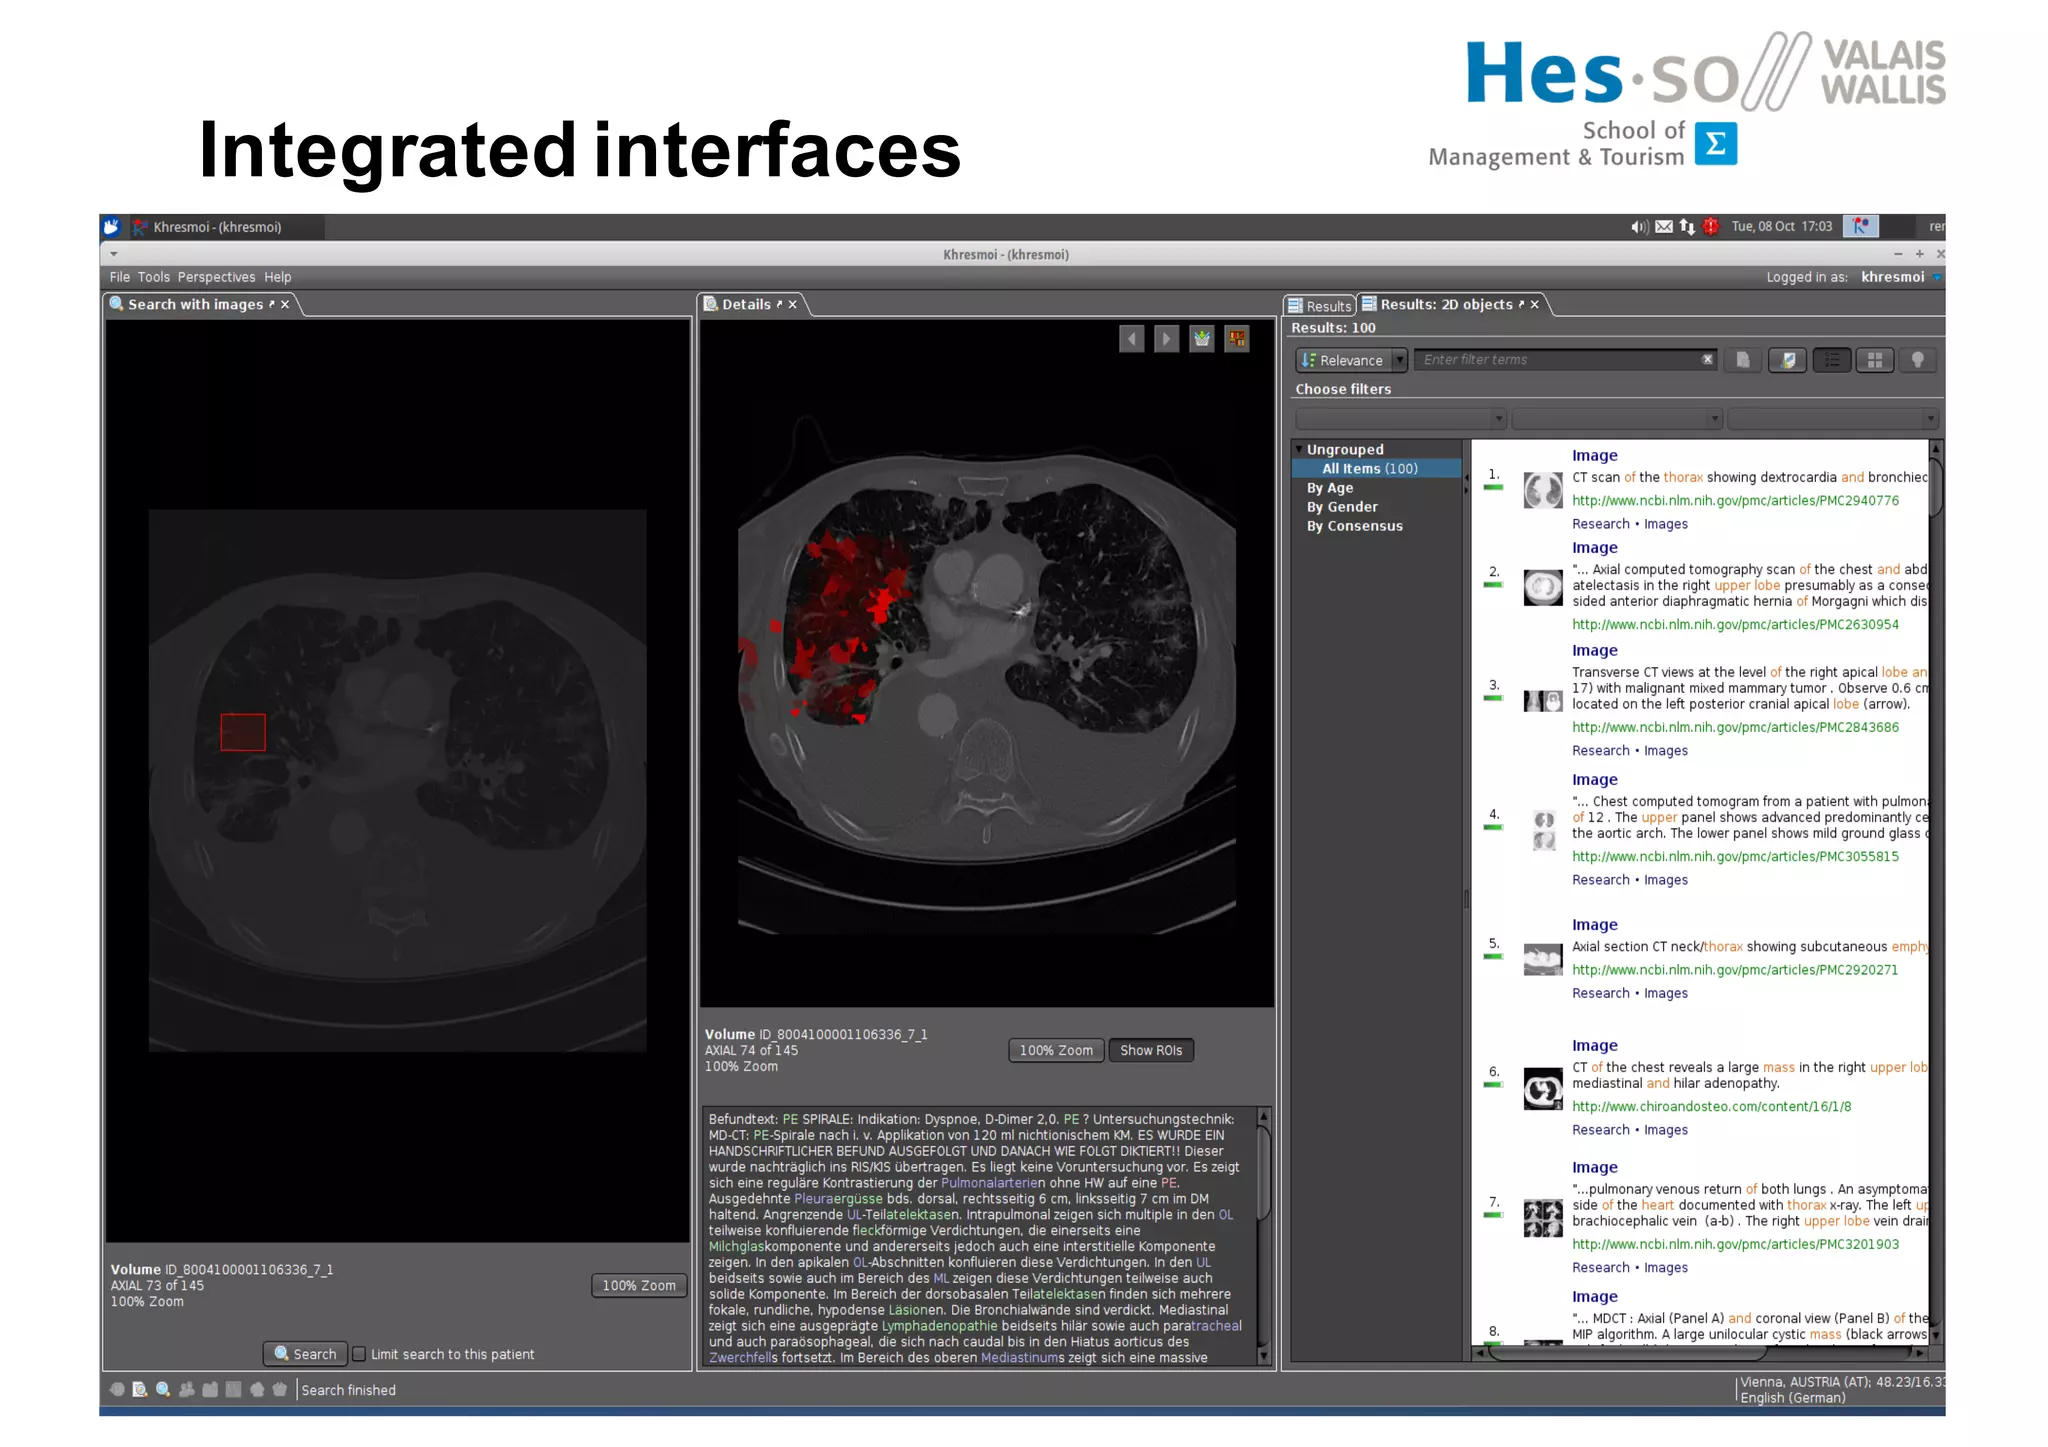Screen dimensions: 2048x1447
Task: Click basket tray icon in status bar
Action: [x=280, y=1389]
